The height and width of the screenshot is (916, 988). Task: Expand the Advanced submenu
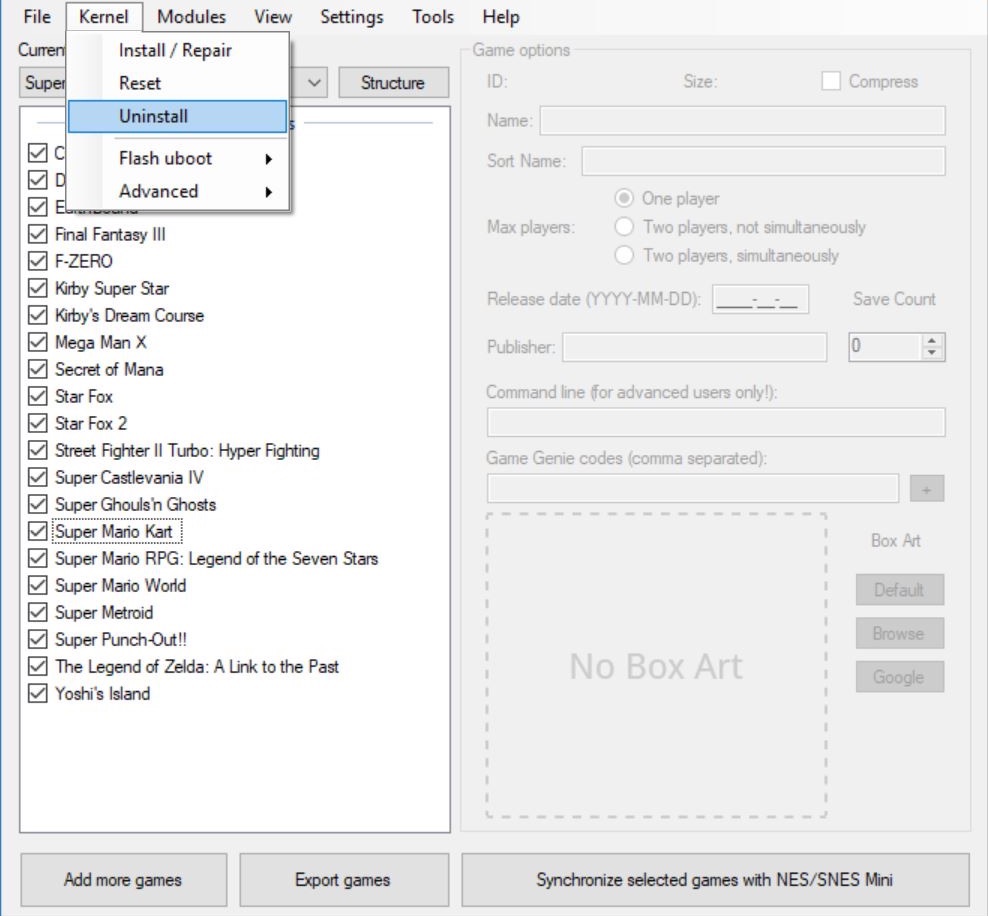coord(178,191)
